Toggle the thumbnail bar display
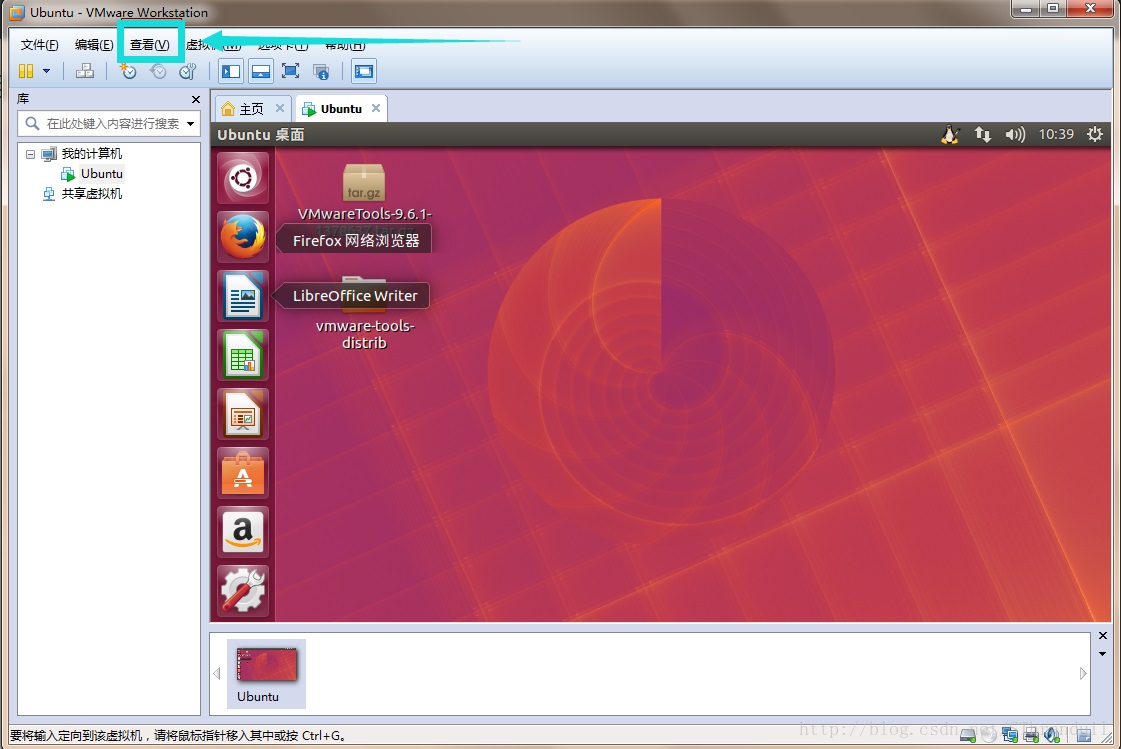1121x749 pixels. 260,71
